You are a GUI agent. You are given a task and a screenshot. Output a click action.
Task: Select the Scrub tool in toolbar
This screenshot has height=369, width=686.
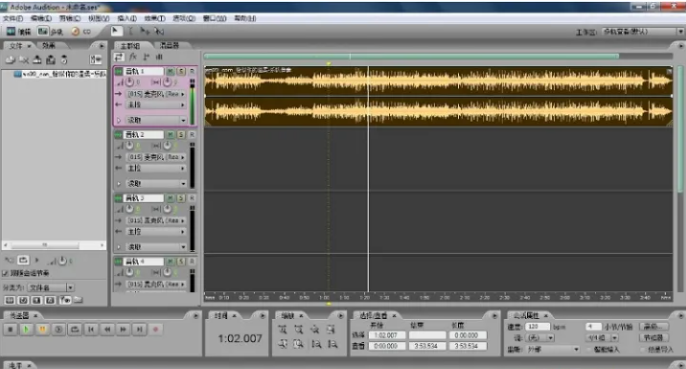click(159, 31)
